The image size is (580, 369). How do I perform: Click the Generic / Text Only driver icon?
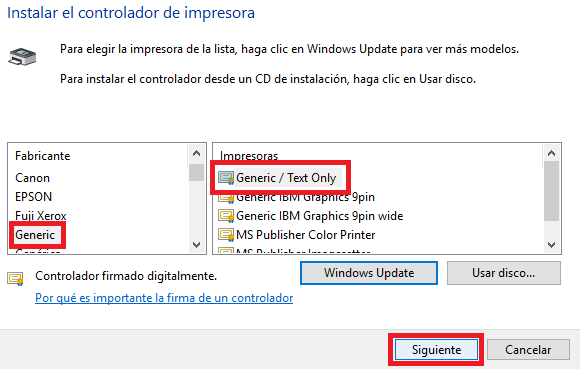click(226, 178)
